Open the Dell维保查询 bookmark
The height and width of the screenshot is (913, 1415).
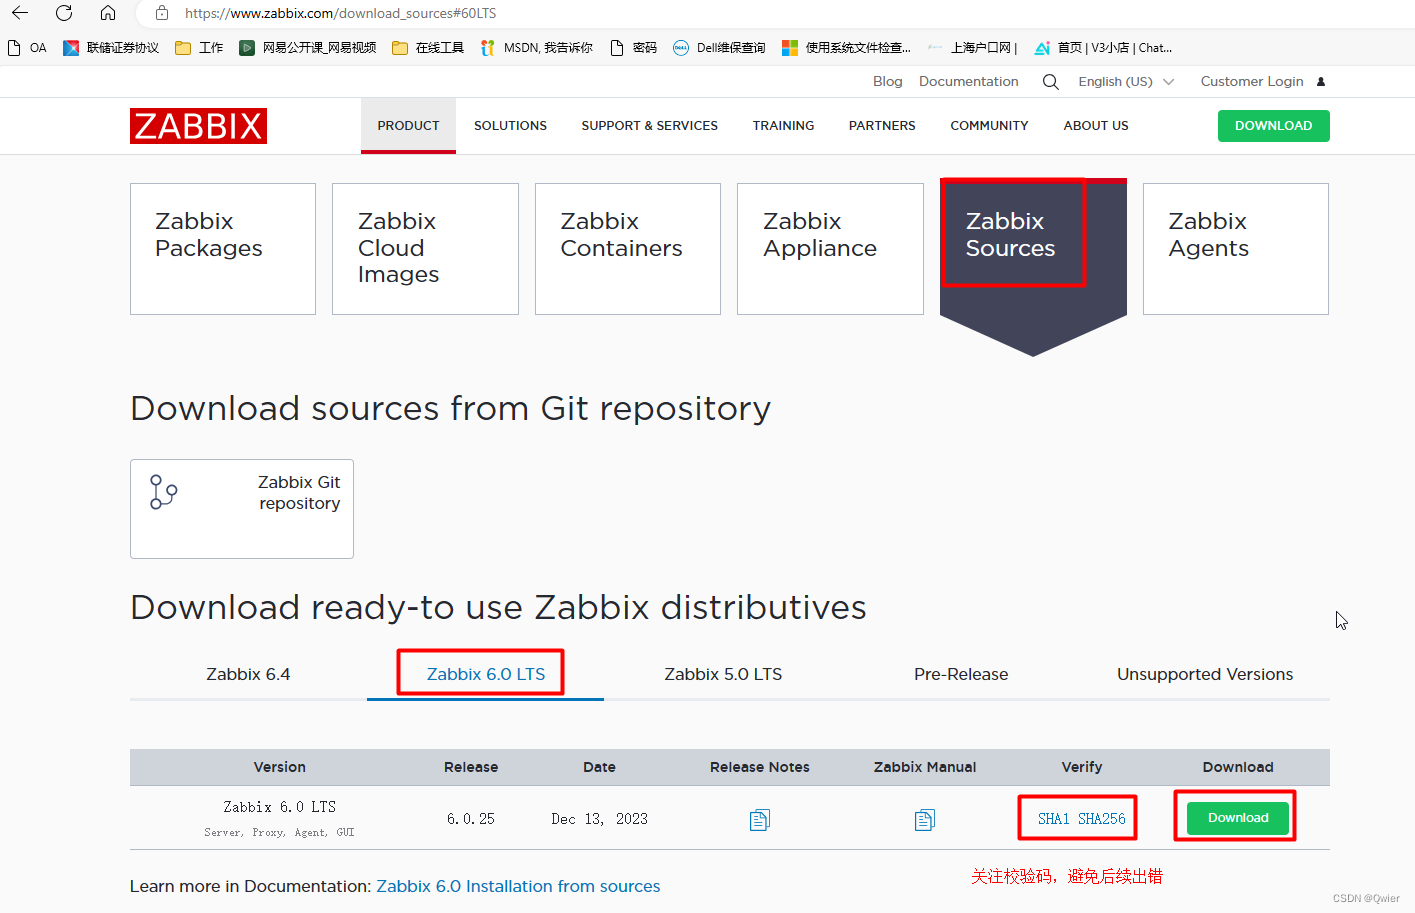pyautogui.click(x=719, y=47)
